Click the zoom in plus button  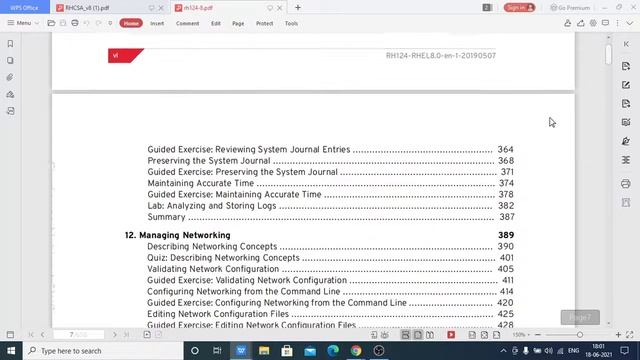point(618,335)
